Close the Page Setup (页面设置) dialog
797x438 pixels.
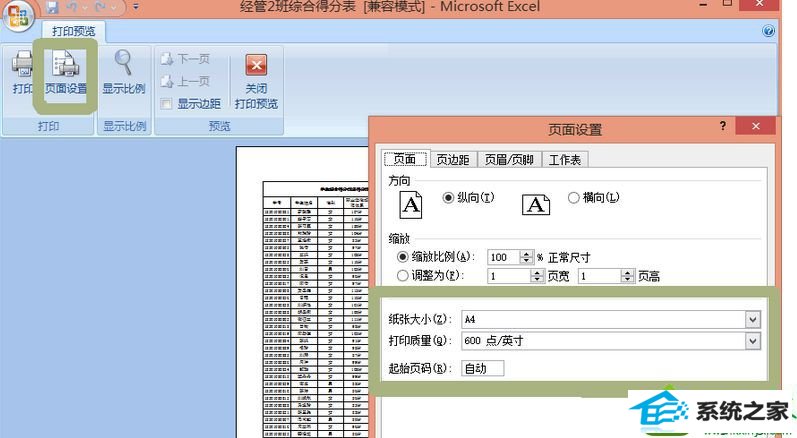pos(756,126)
